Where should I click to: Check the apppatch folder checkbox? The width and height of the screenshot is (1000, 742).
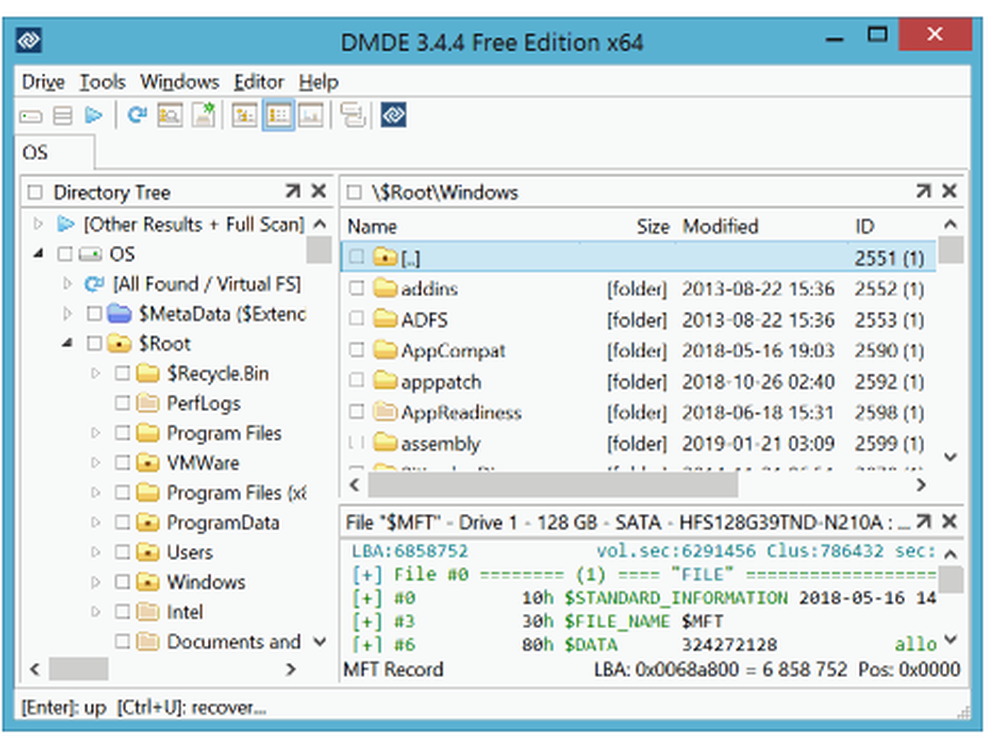coord(357,381)
